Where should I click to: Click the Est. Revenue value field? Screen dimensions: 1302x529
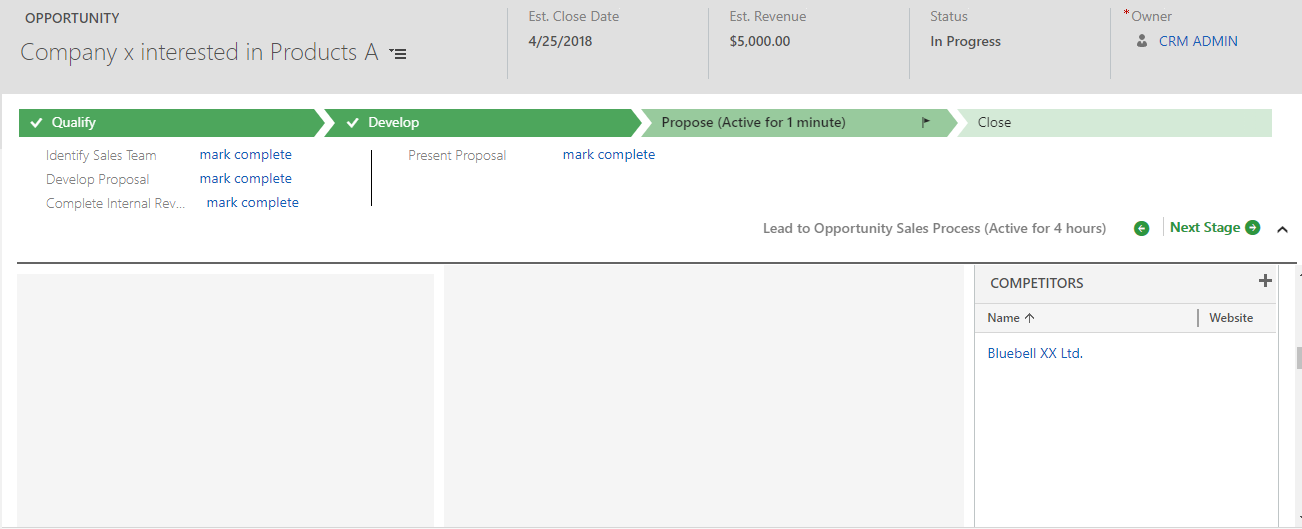(x=760, y=42)
